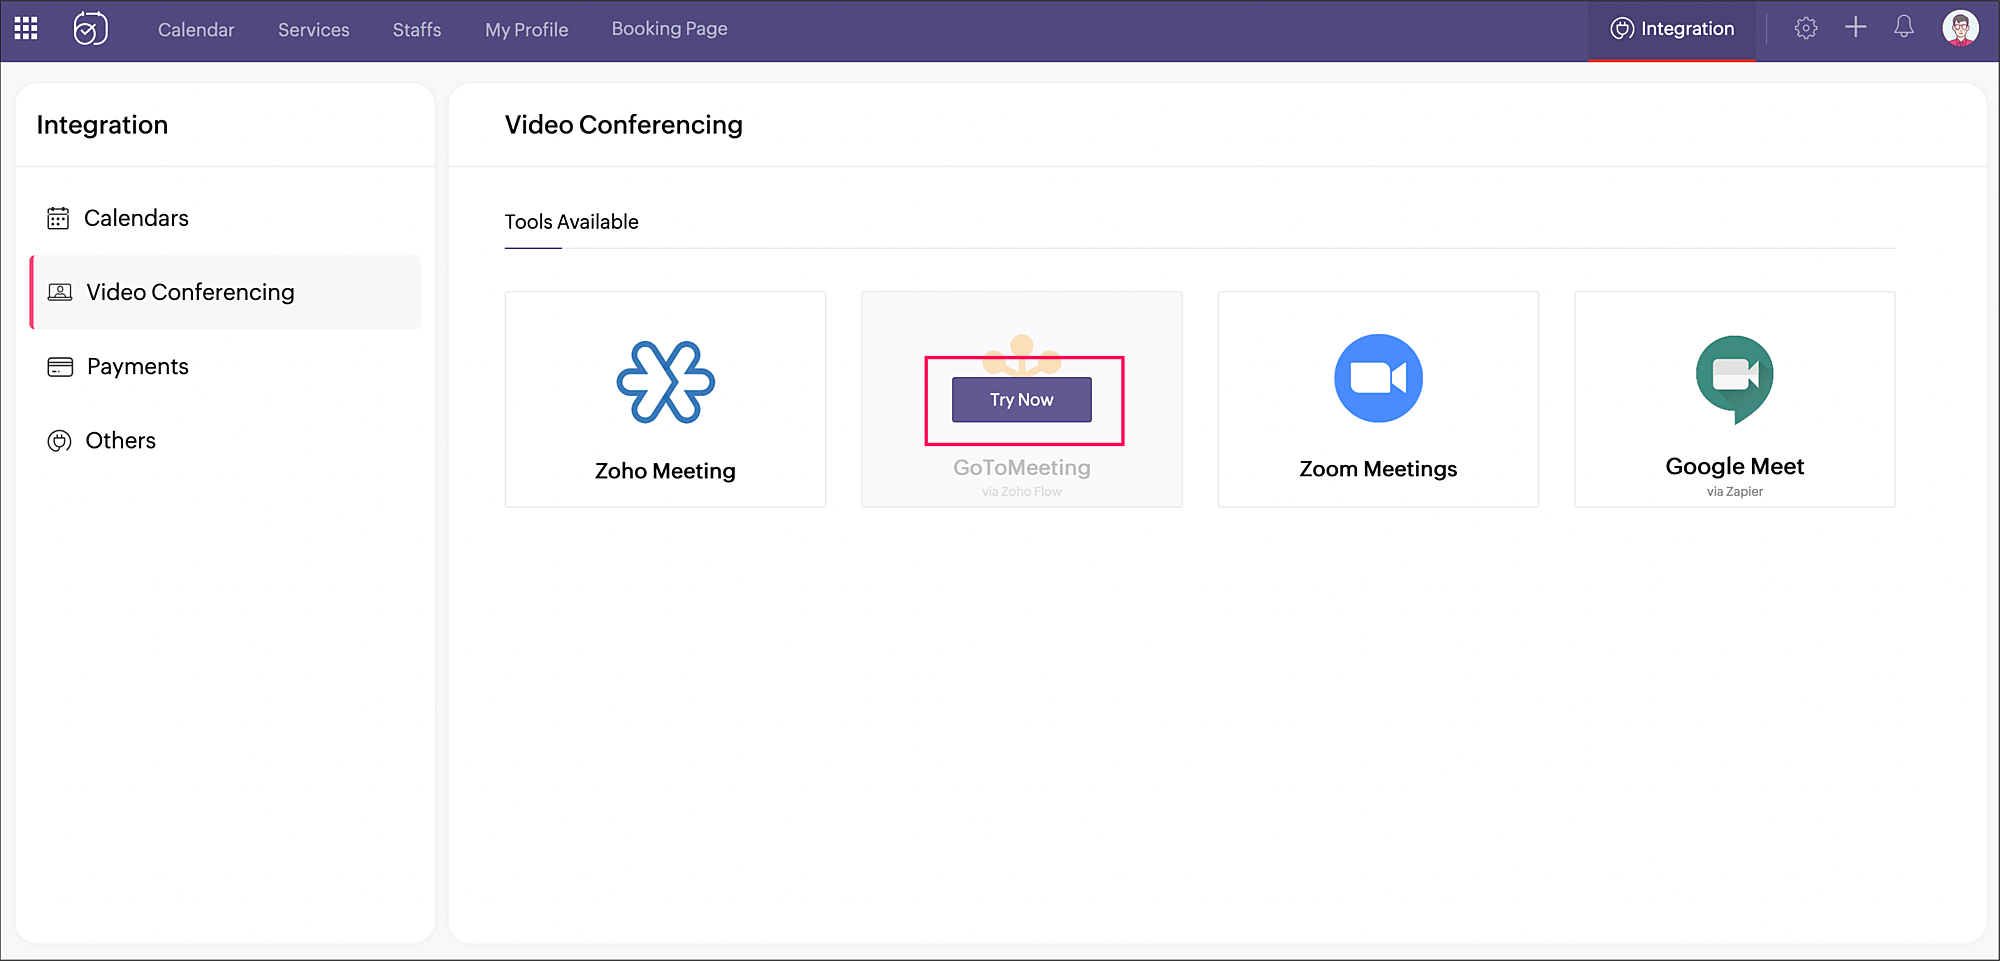Click the Calendars sidebar calendar icon
2000x961 pixels.
(58, 218)
